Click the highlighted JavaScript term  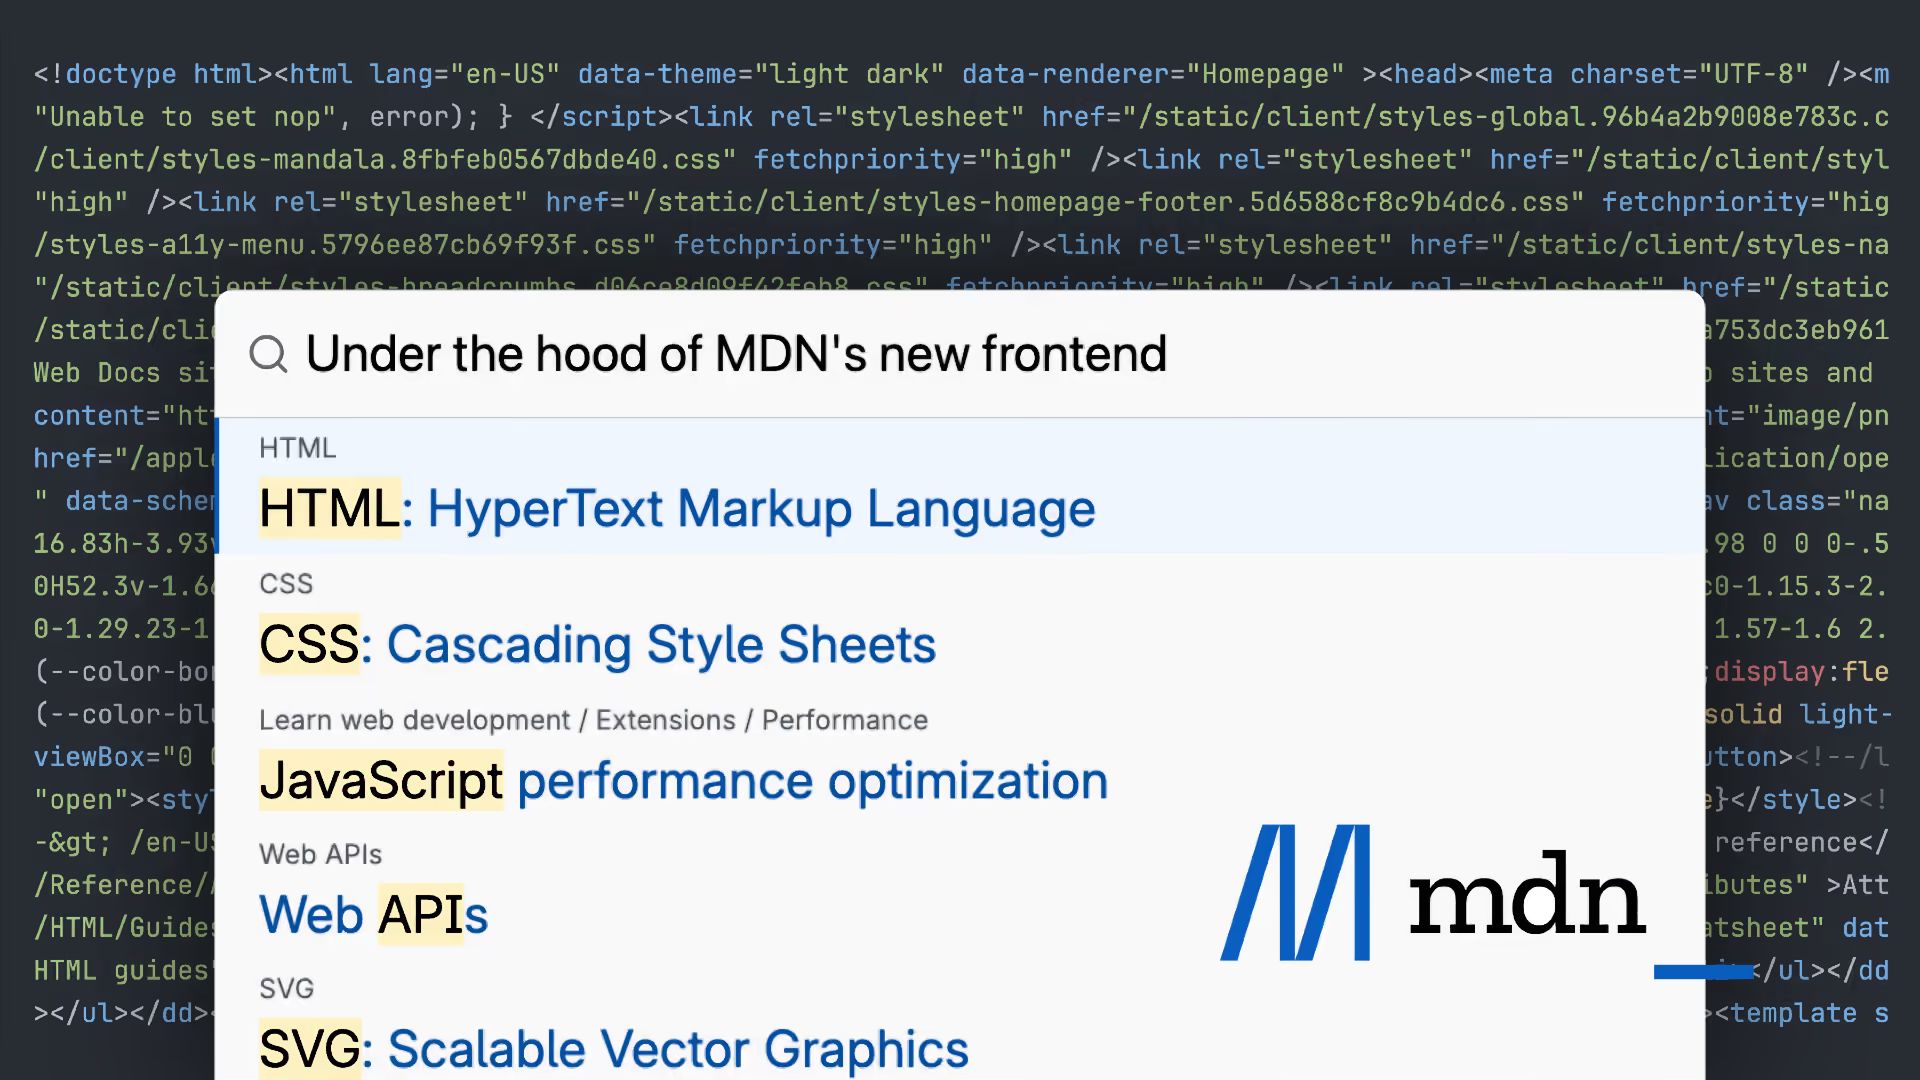380,781
